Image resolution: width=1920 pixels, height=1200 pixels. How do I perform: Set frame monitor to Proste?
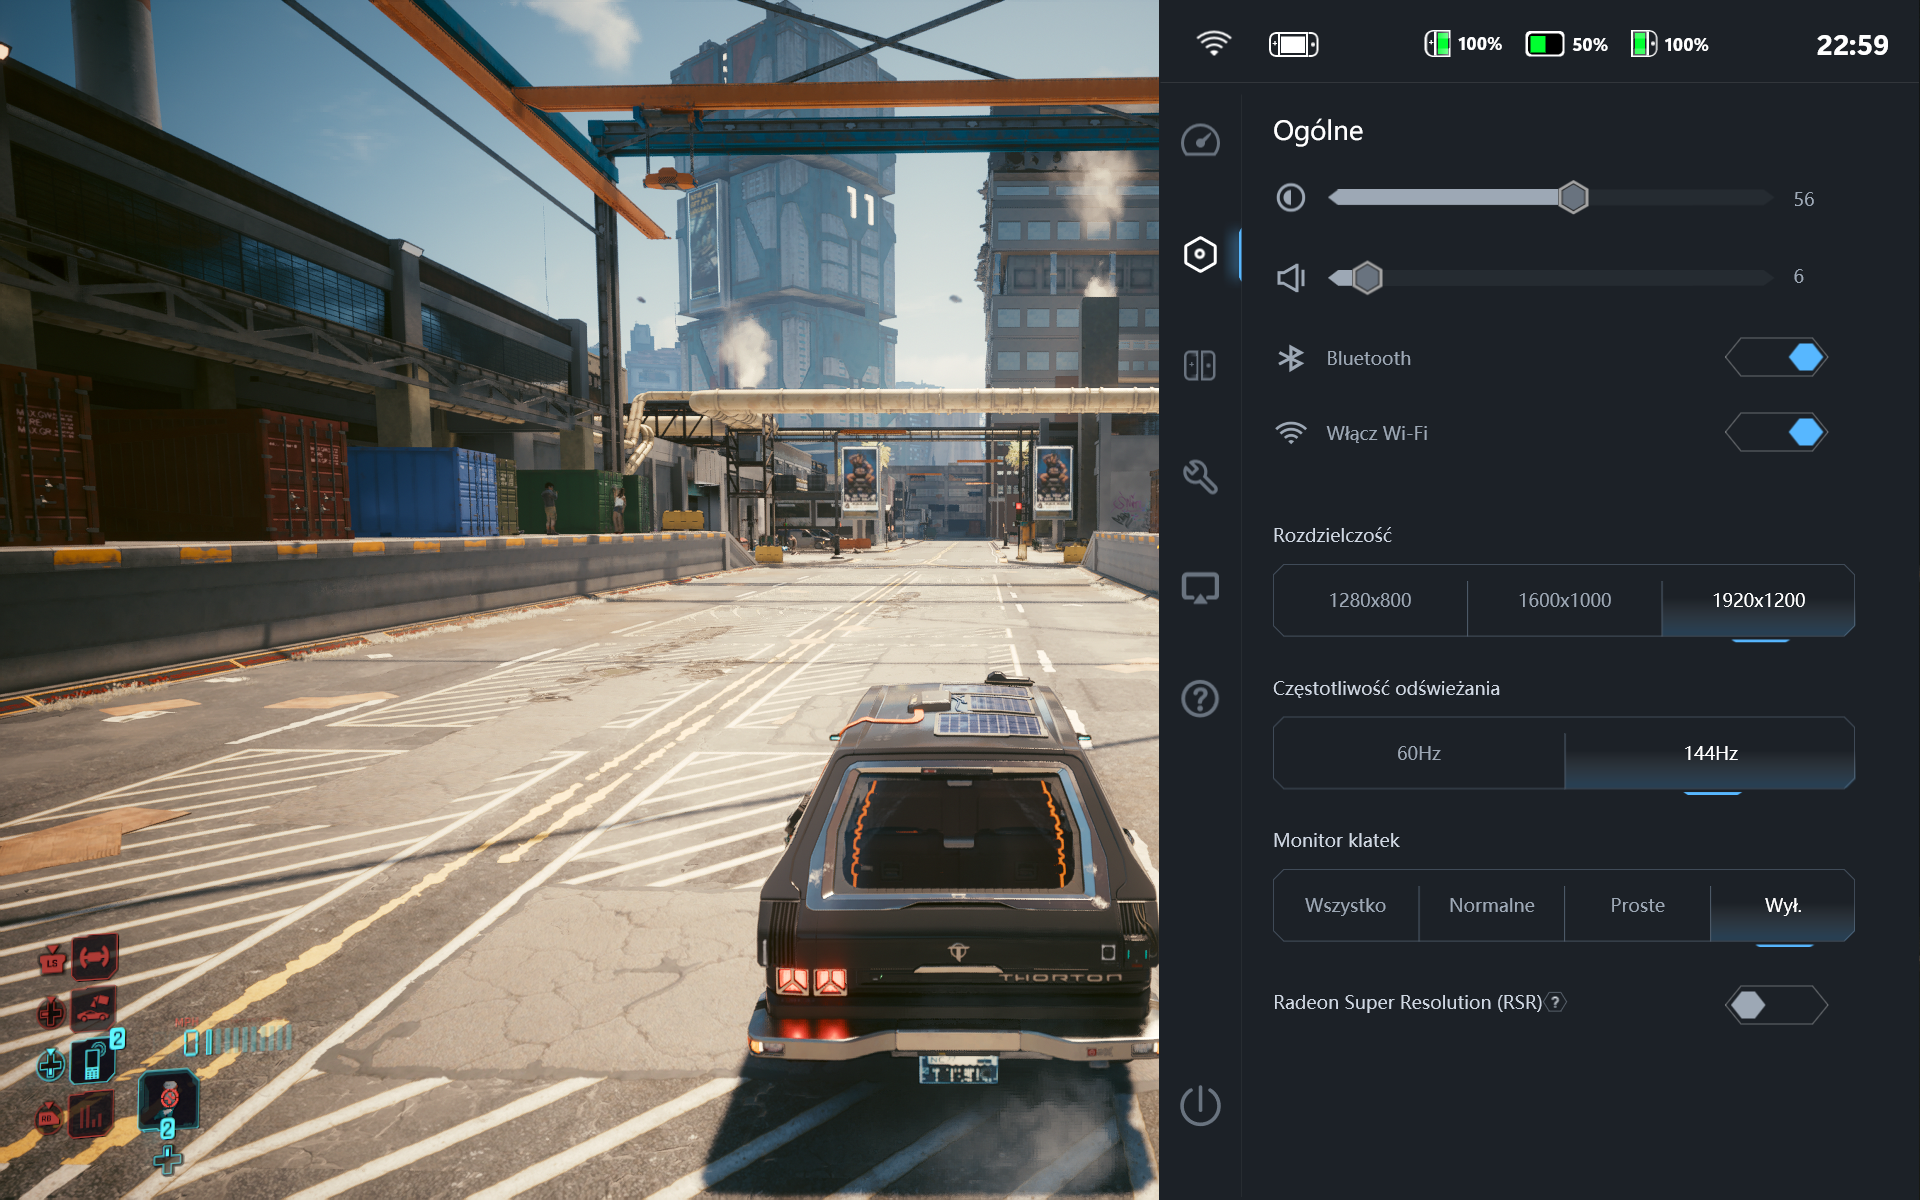click(x=1638, y=905)
